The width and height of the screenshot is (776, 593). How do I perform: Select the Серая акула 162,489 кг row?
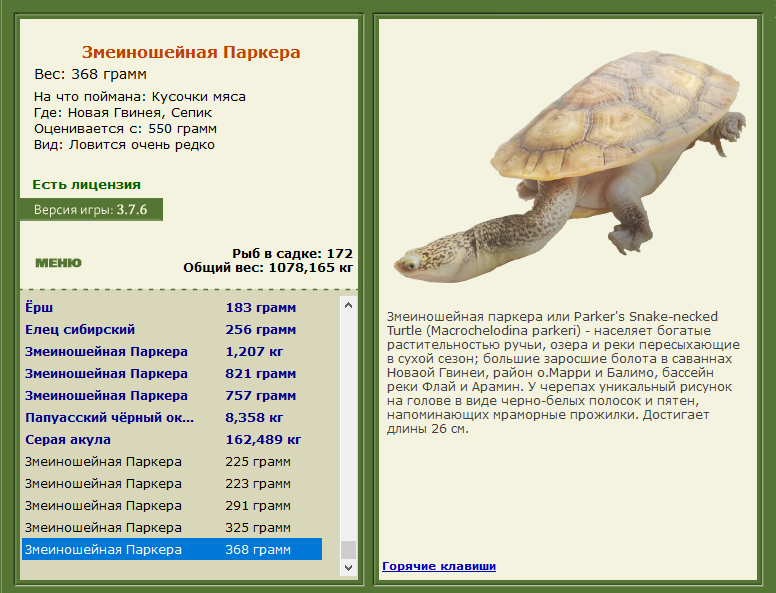[x=172, y=440]
